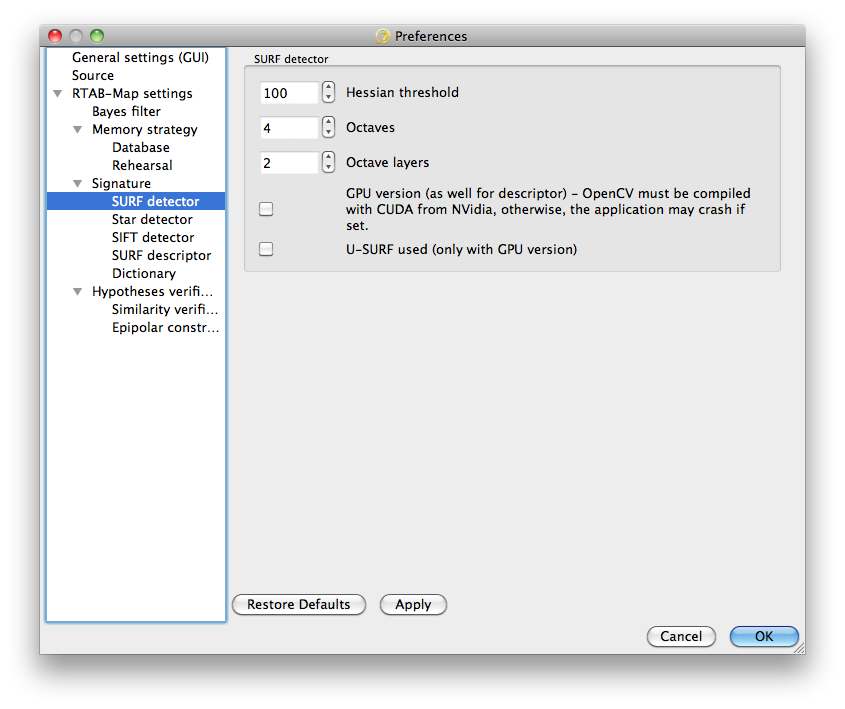Click the window resize grip corner
845x709 pixels.
[799, 648]
